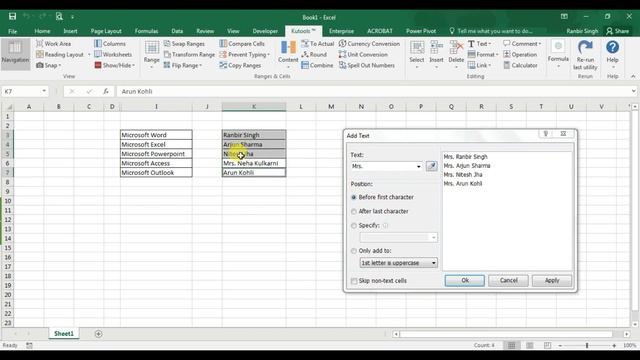Click the zoom slider handle
Screen dimensions: 640x360
(x=587, y=345)
